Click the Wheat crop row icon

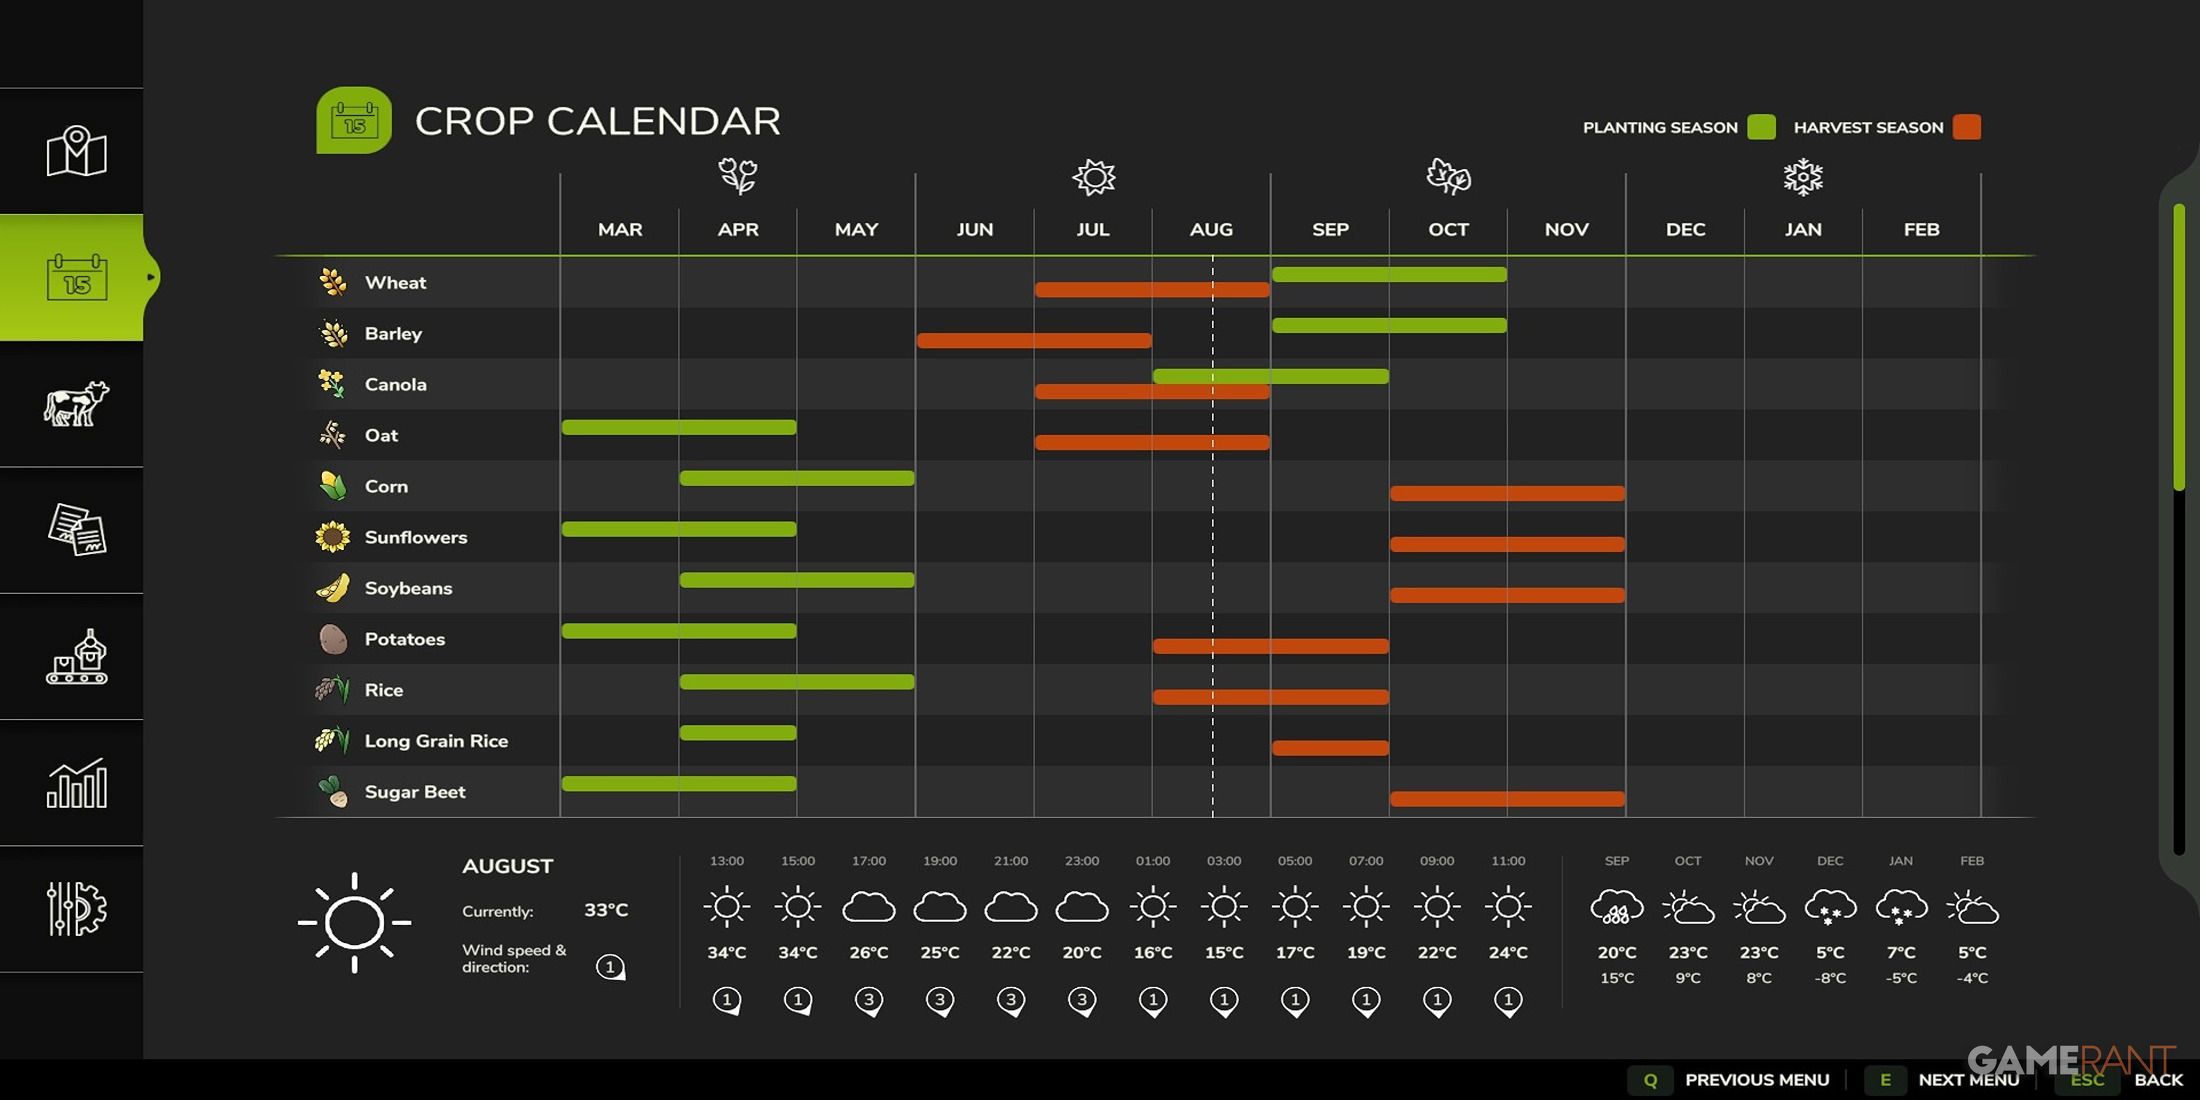point(333,282)
